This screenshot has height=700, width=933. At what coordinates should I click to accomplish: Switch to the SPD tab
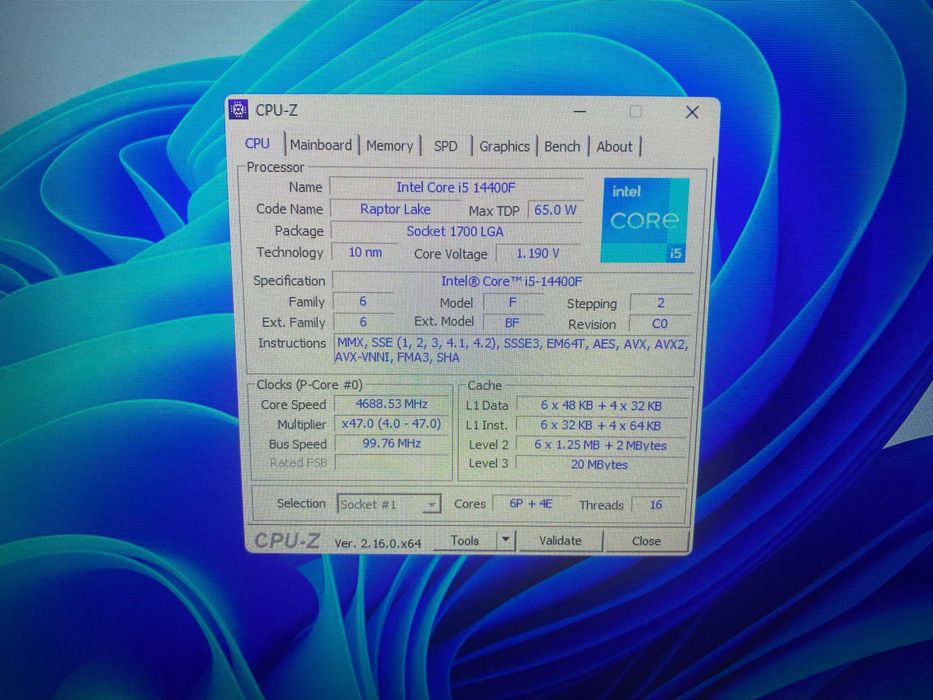click(445, 146)
